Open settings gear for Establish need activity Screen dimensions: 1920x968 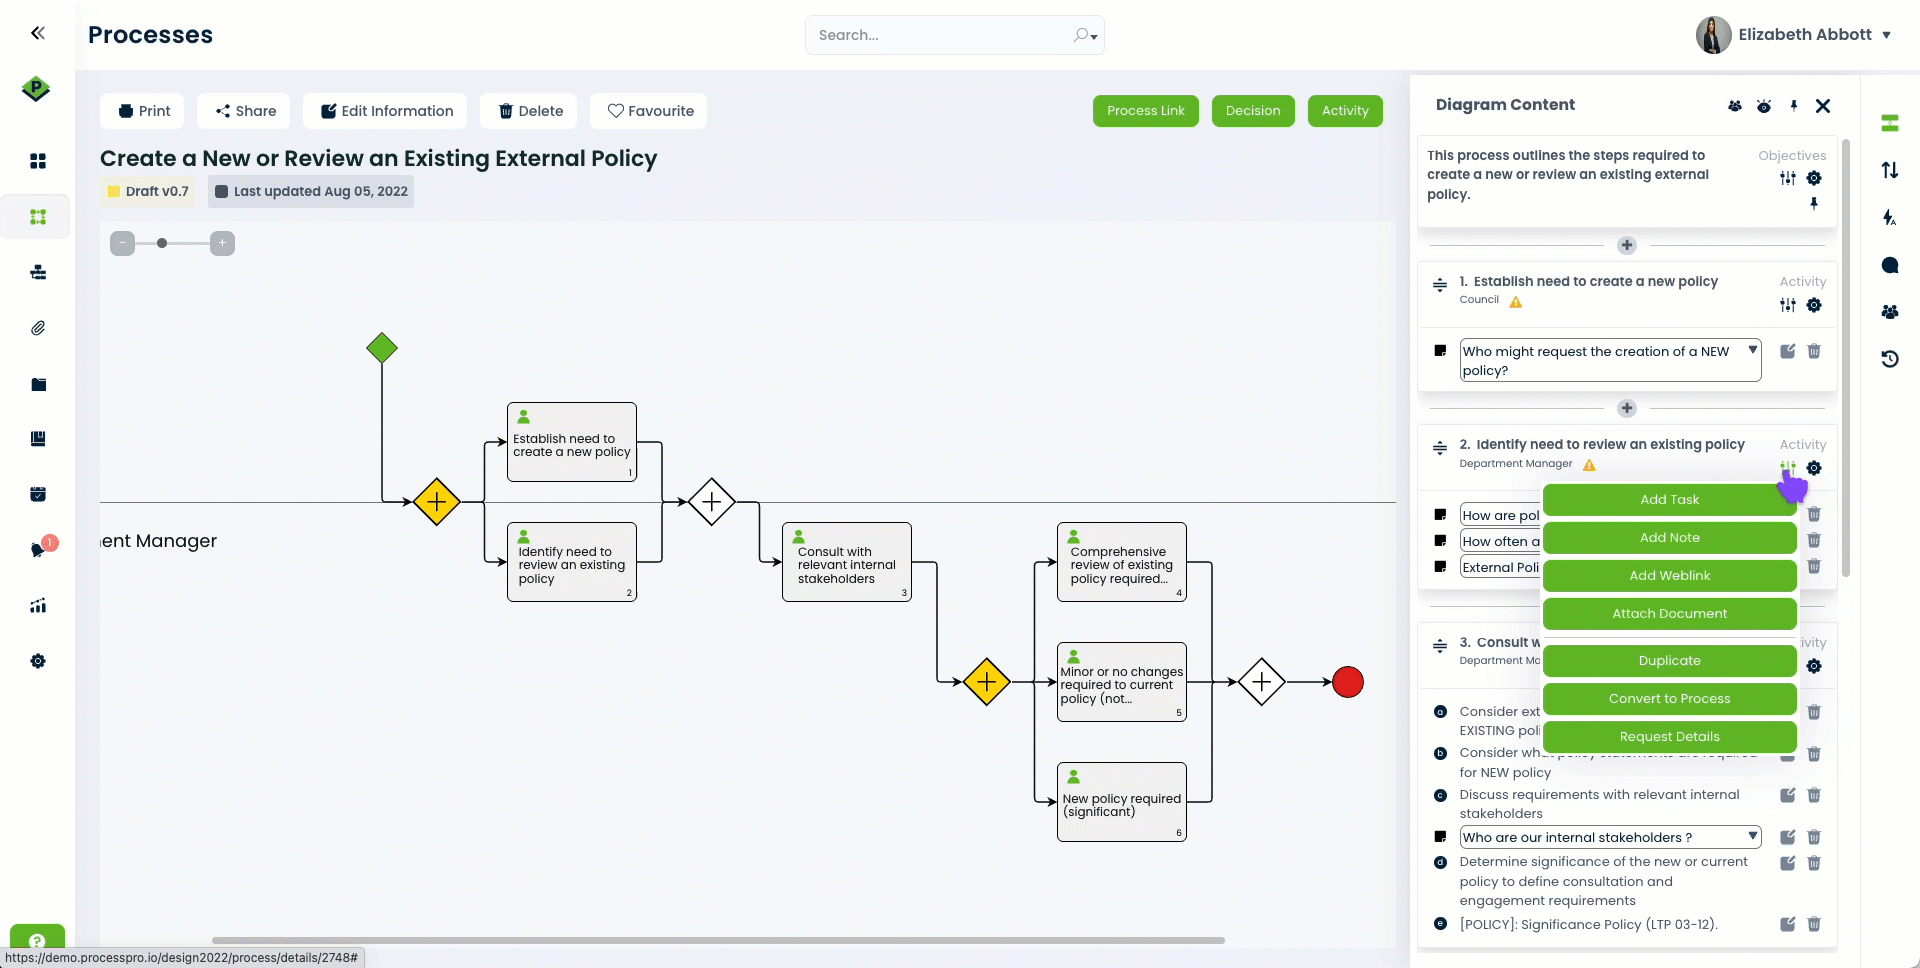[1814, 305]
